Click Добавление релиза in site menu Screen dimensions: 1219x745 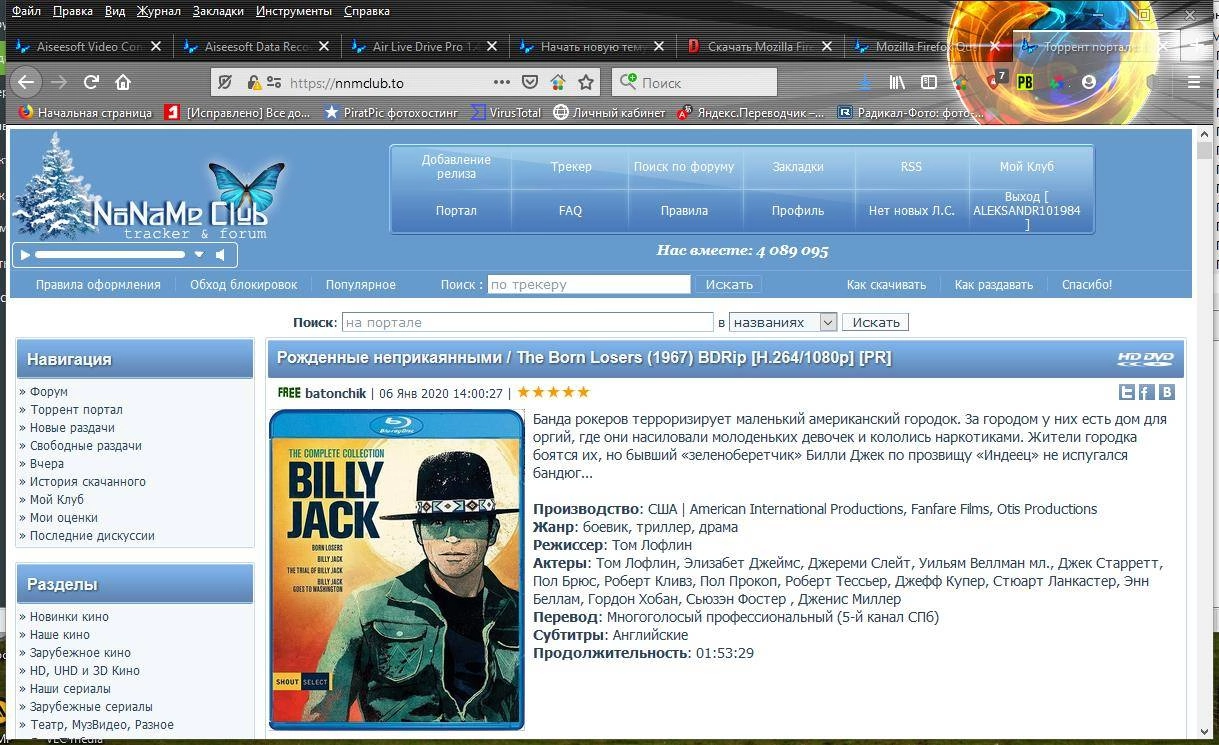(x=456, y=166)
